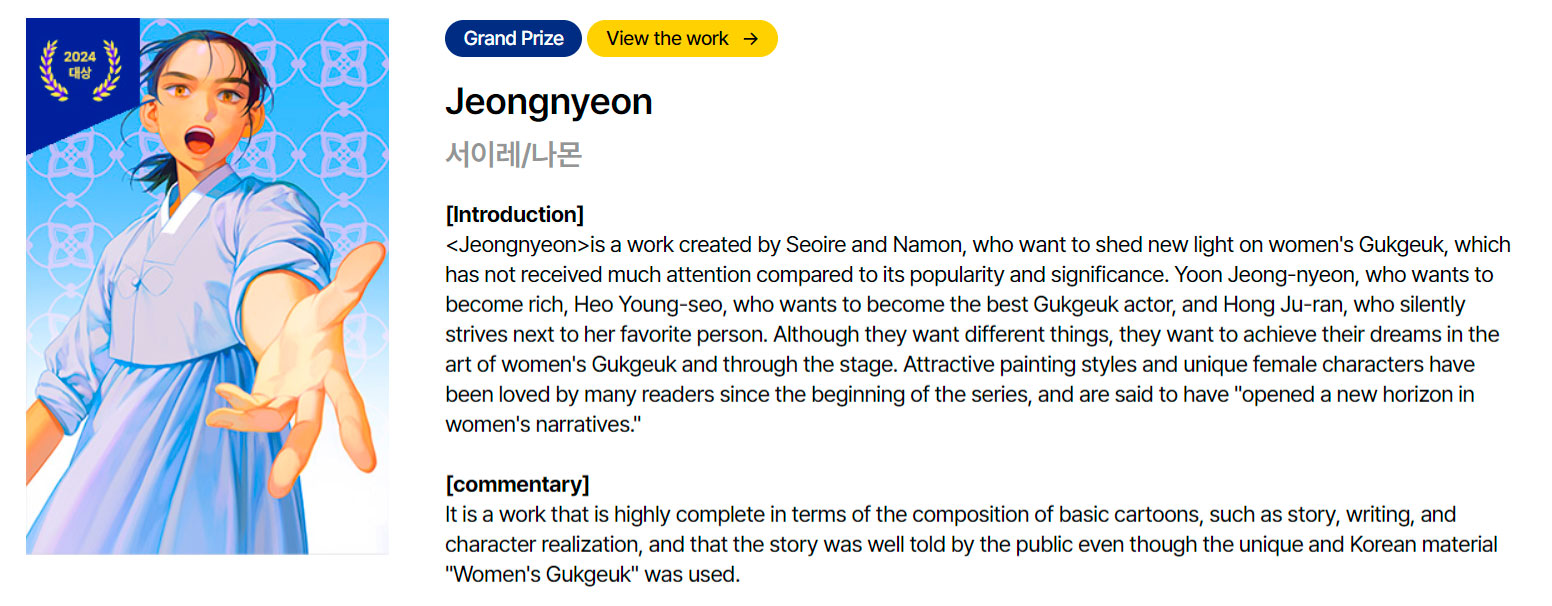This screenshot has width=1552, height=606.
Task: Open the Jeongnyeon cover illustration
Action: point(207,286)
